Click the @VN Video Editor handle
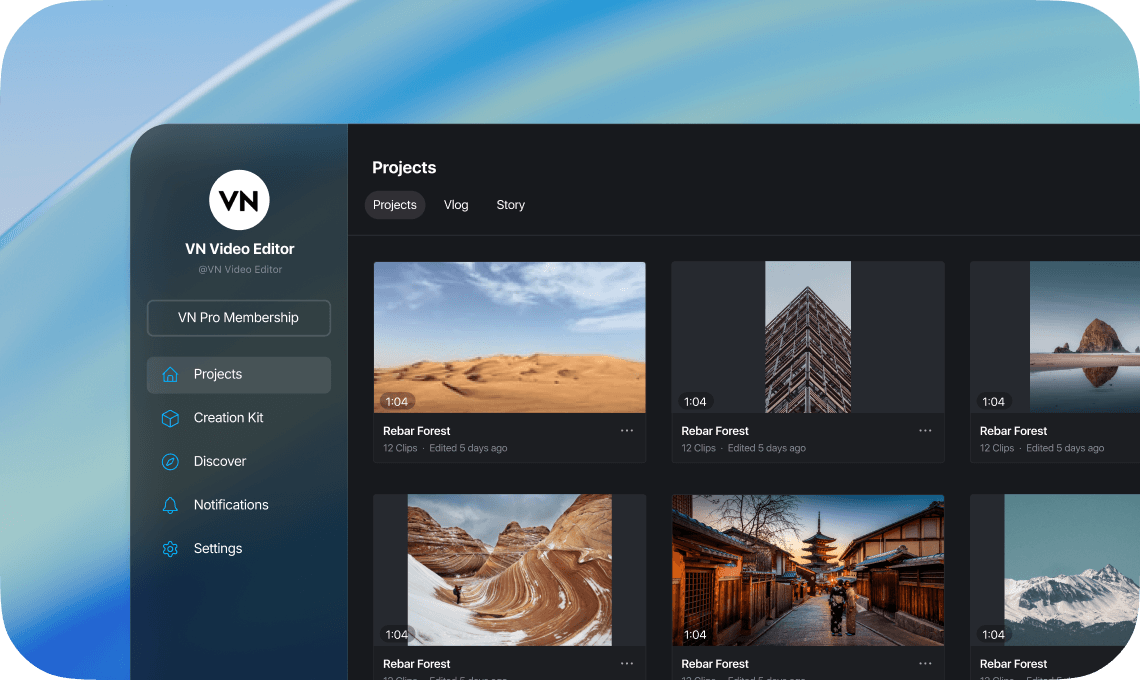Viewport: 1140px width, 680px height. coord(240,270)
